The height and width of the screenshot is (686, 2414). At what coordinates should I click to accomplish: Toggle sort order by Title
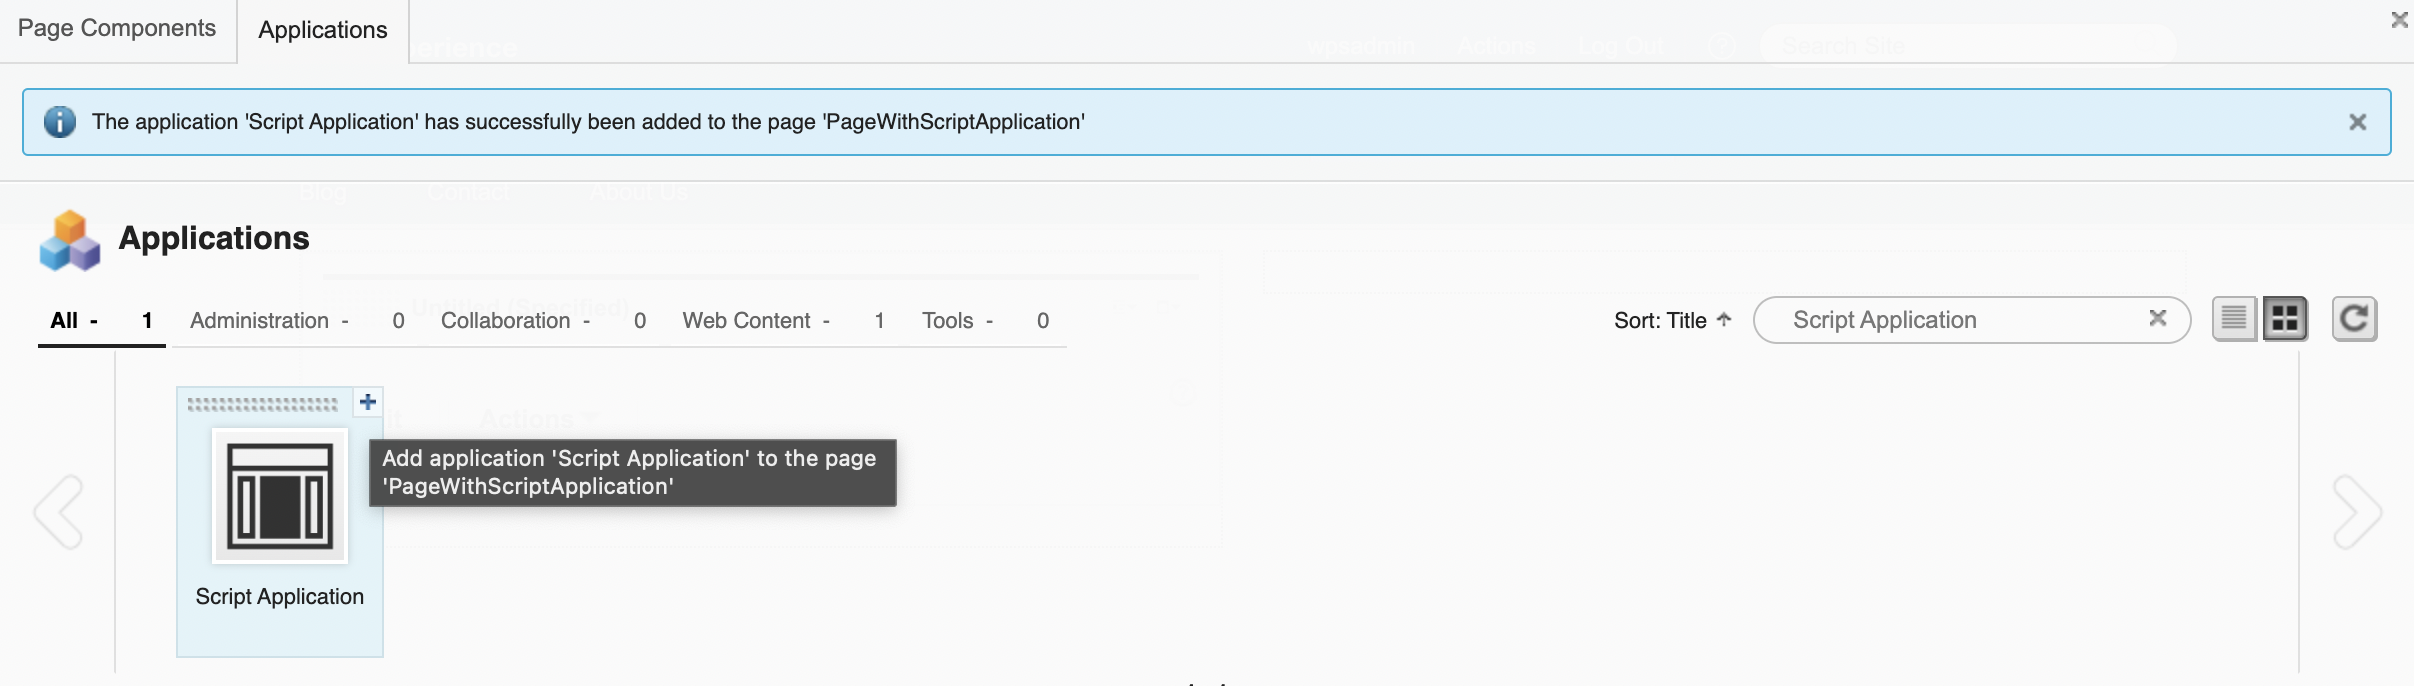[1672, 320]
